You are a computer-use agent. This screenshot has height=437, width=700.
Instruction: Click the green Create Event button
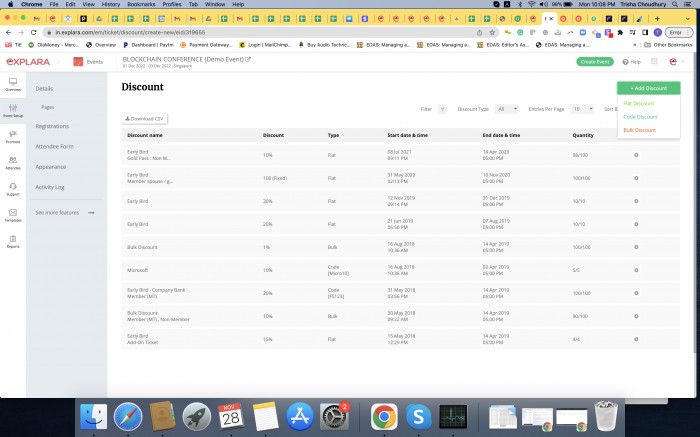coord(595,62)
